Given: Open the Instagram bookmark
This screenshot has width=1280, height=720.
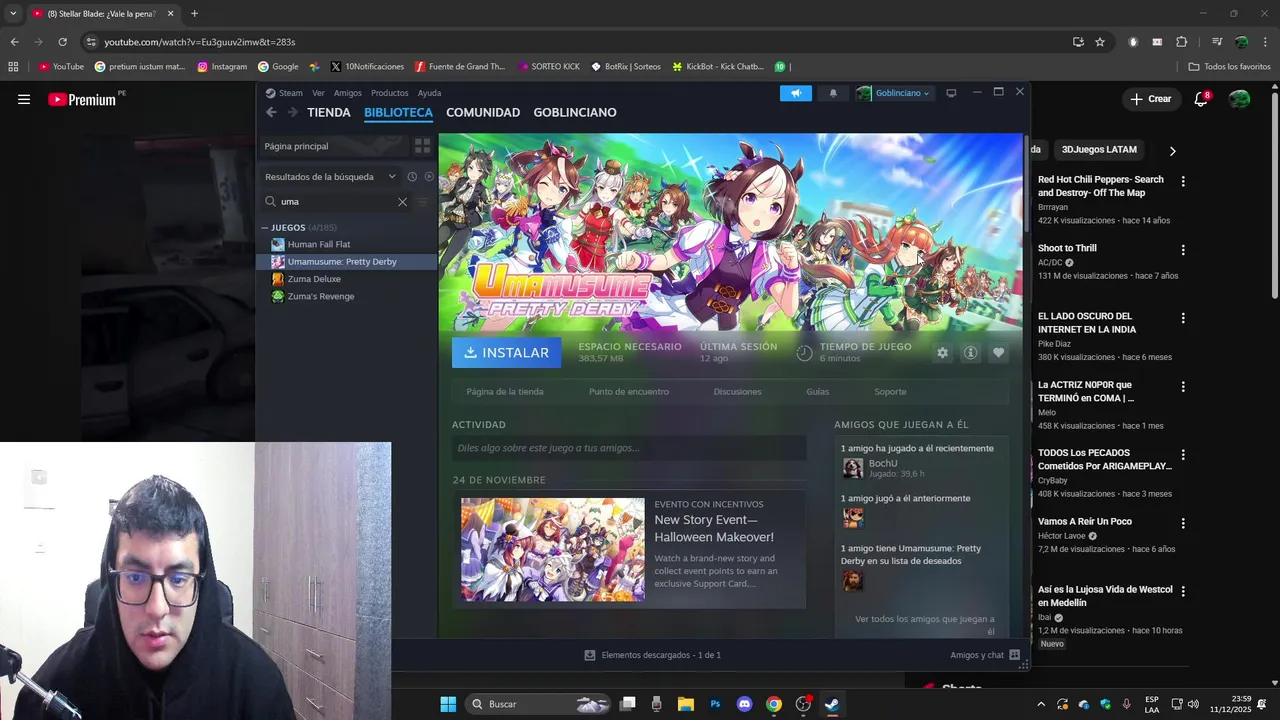Looking at the screenshot, I should 222,67.
